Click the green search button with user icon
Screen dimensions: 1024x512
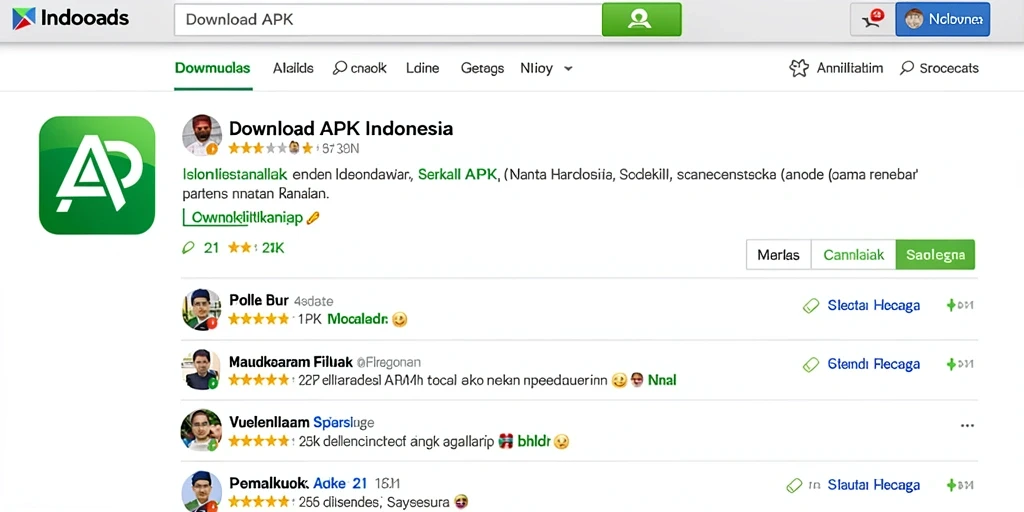[641, 19]
